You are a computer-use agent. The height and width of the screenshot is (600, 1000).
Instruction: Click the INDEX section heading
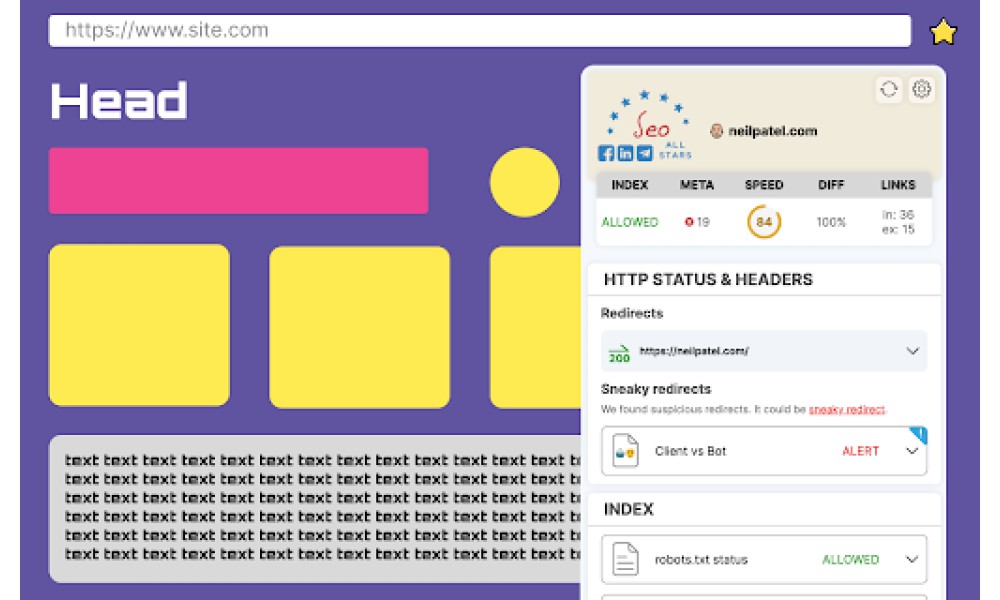pos(628,509)
